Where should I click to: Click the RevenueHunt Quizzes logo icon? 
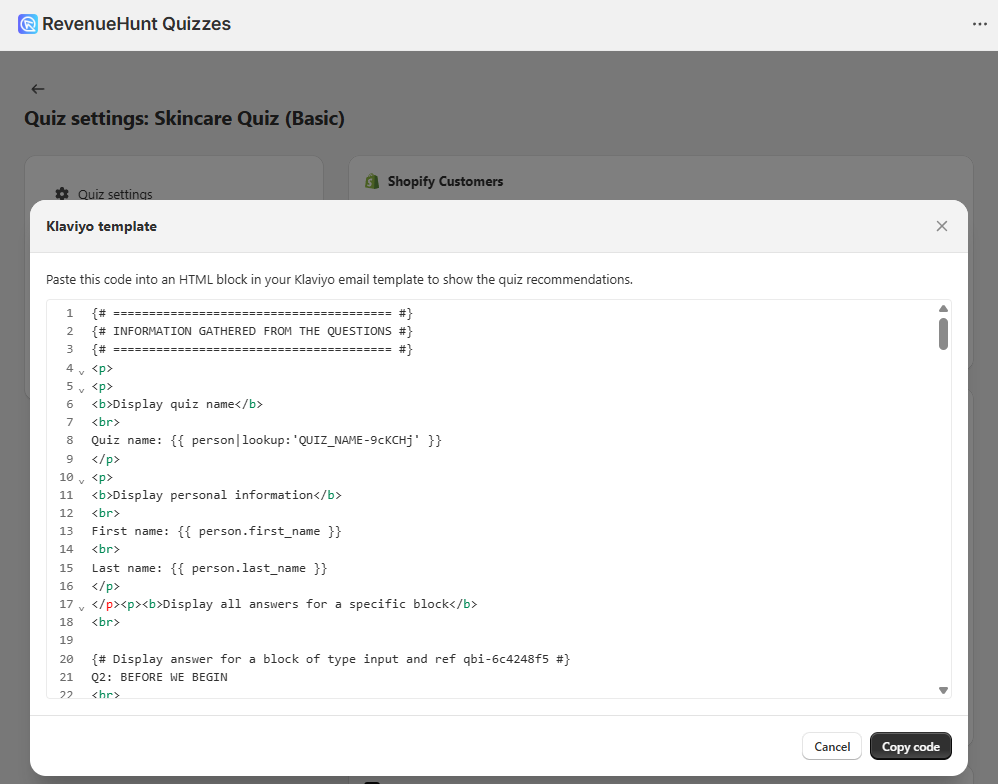coord(28,24)
